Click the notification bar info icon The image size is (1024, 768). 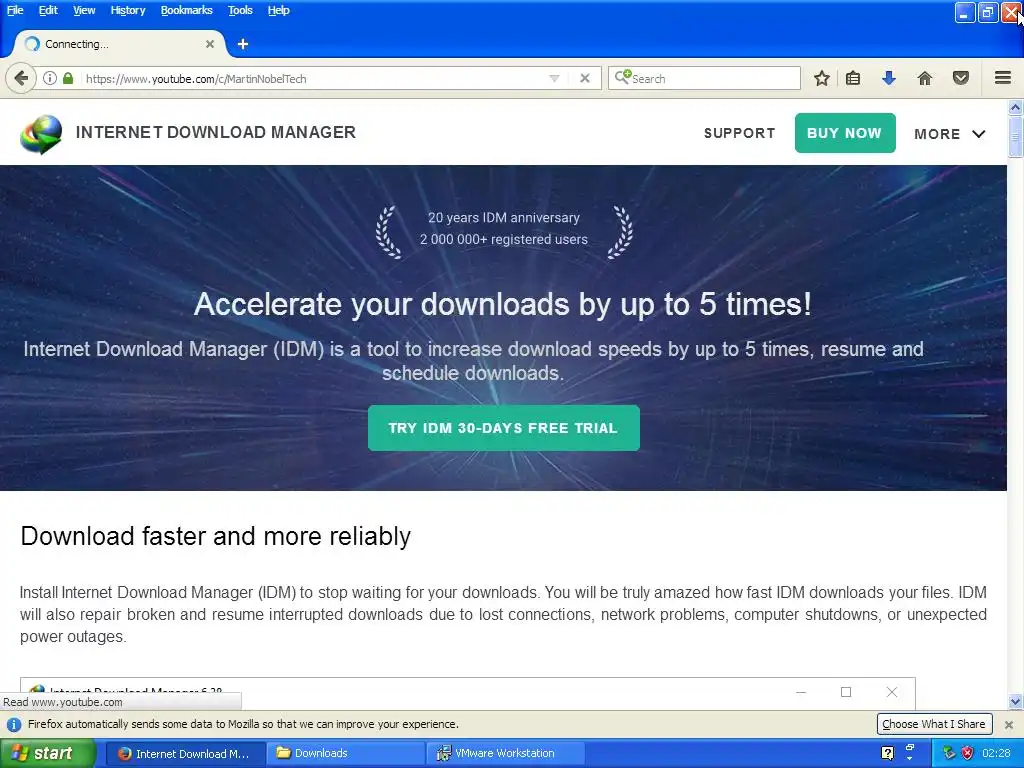point(14,724)
